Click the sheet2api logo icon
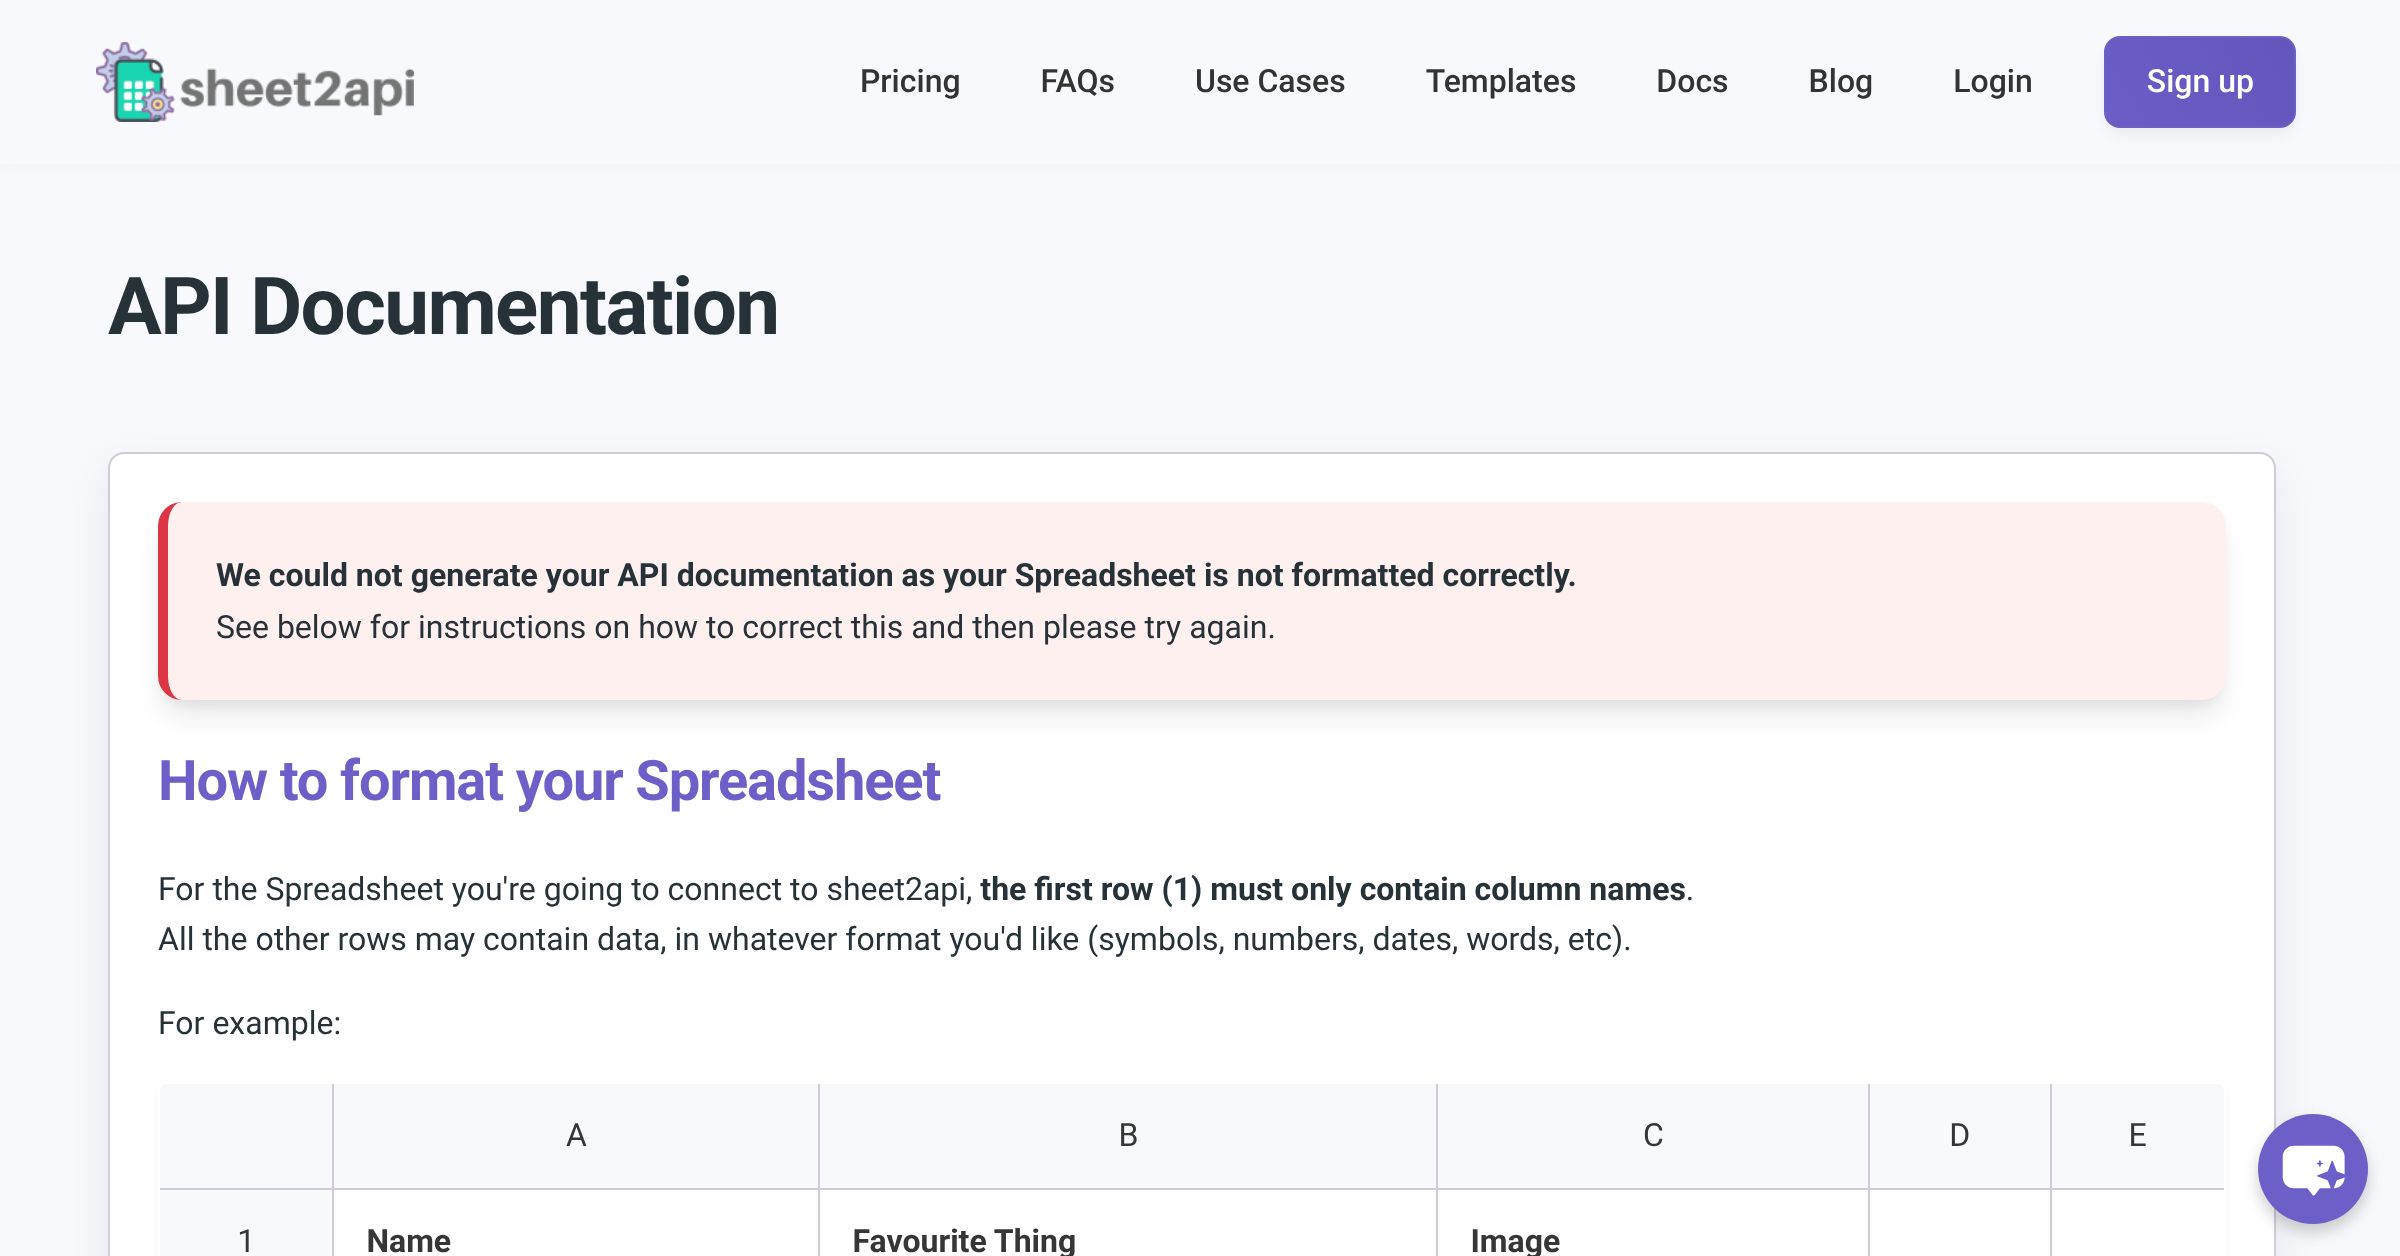2400x1256 pixels. tap(137, 86)
